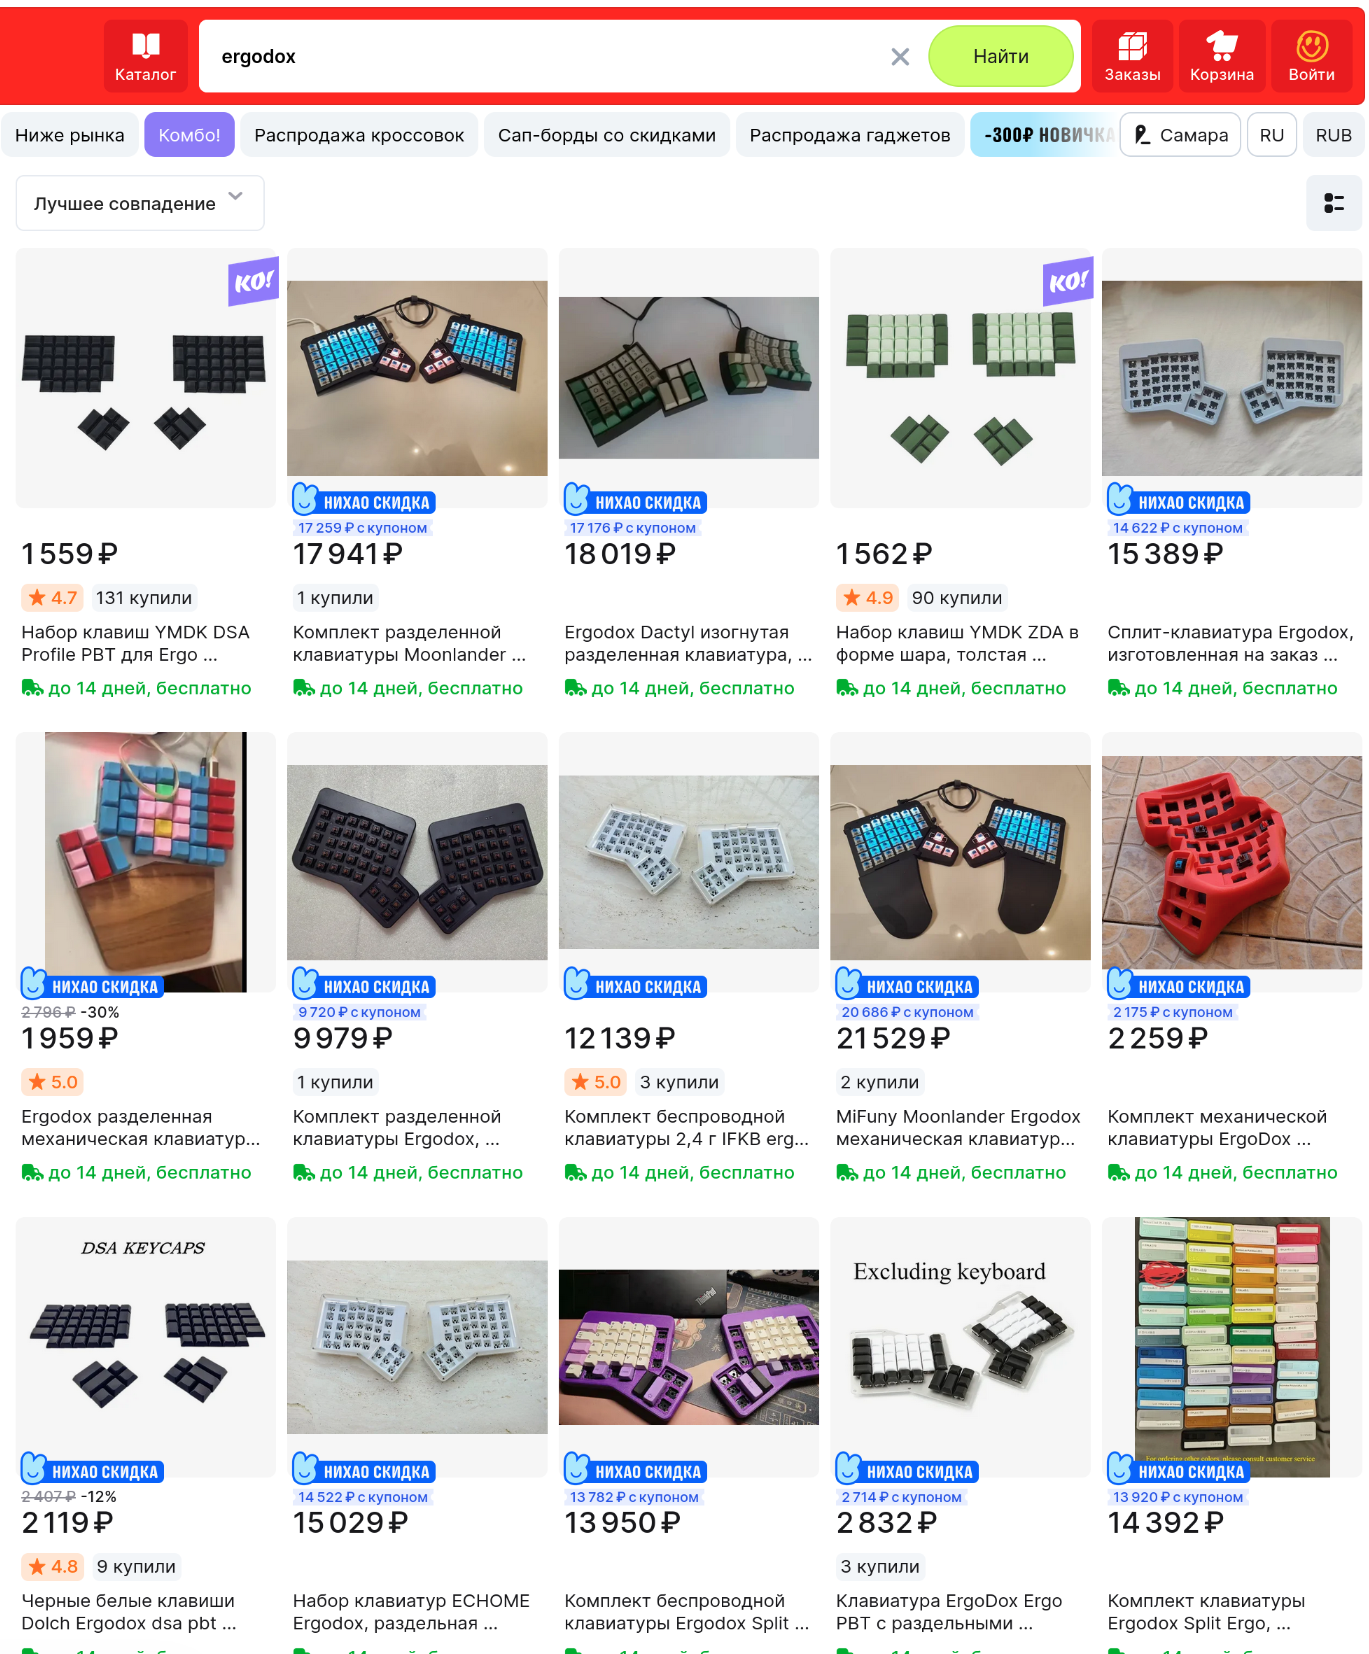
Task: Open Распродажа гаджетов category chip
Action: 850,135
